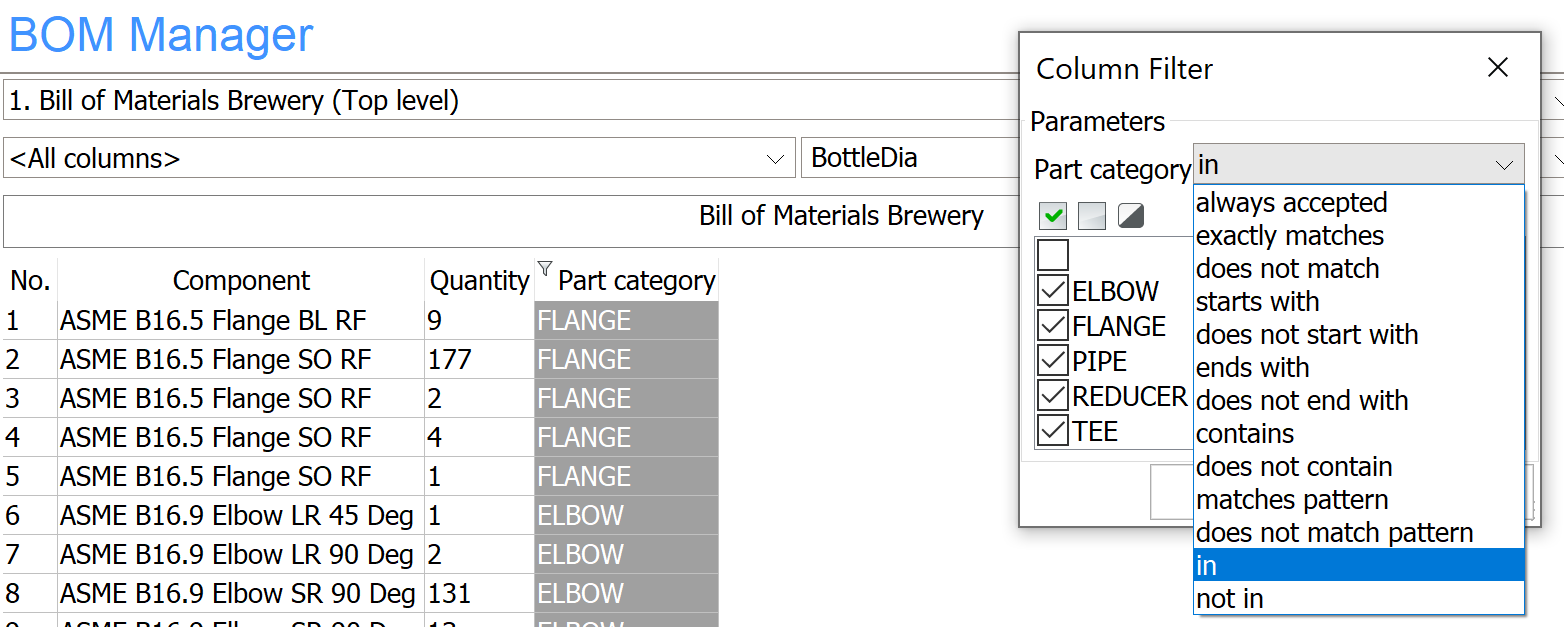This screenshot has width=1564, height=627.
Task: Select 'not in' filter option
Action: point(1230,599)
